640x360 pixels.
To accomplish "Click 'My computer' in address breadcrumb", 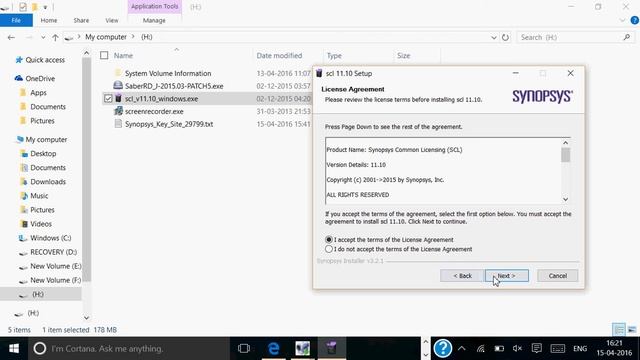I will point(106,37).
